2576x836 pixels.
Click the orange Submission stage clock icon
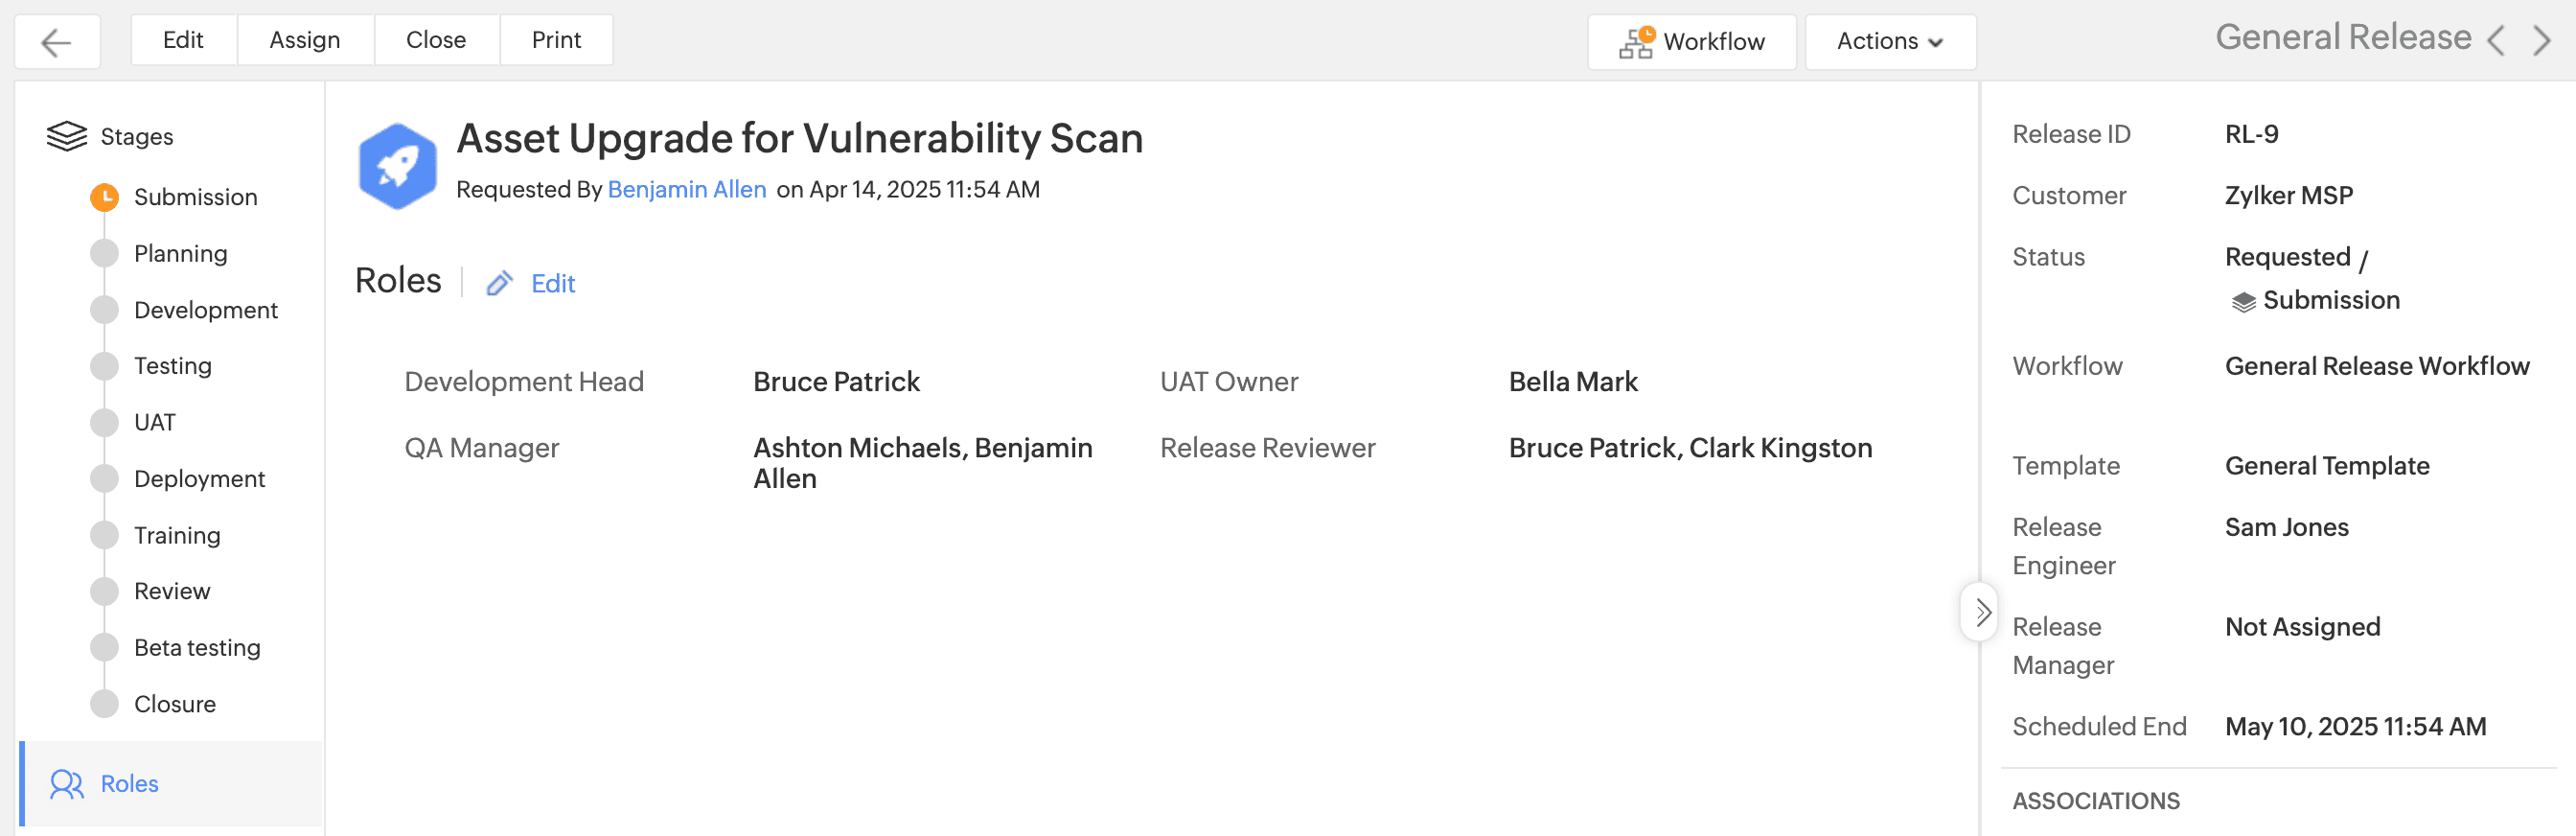point(104,197)
